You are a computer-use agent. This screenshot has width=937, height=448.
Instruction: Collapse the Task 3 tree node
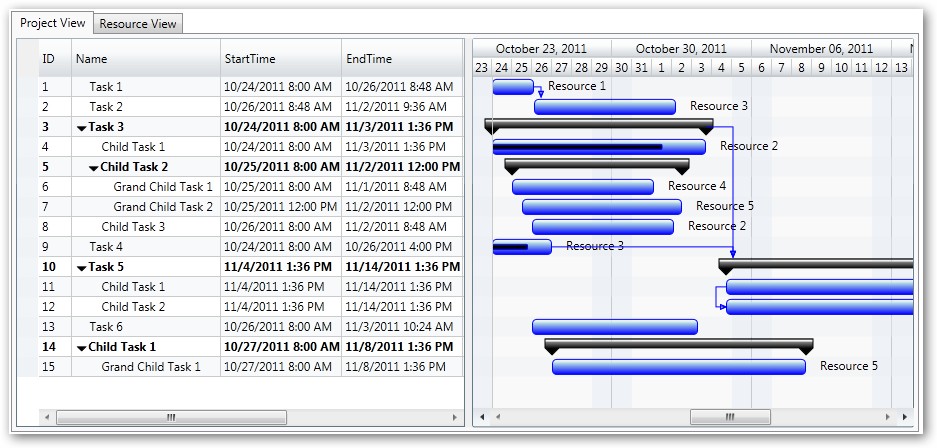[x=82, y=128]
